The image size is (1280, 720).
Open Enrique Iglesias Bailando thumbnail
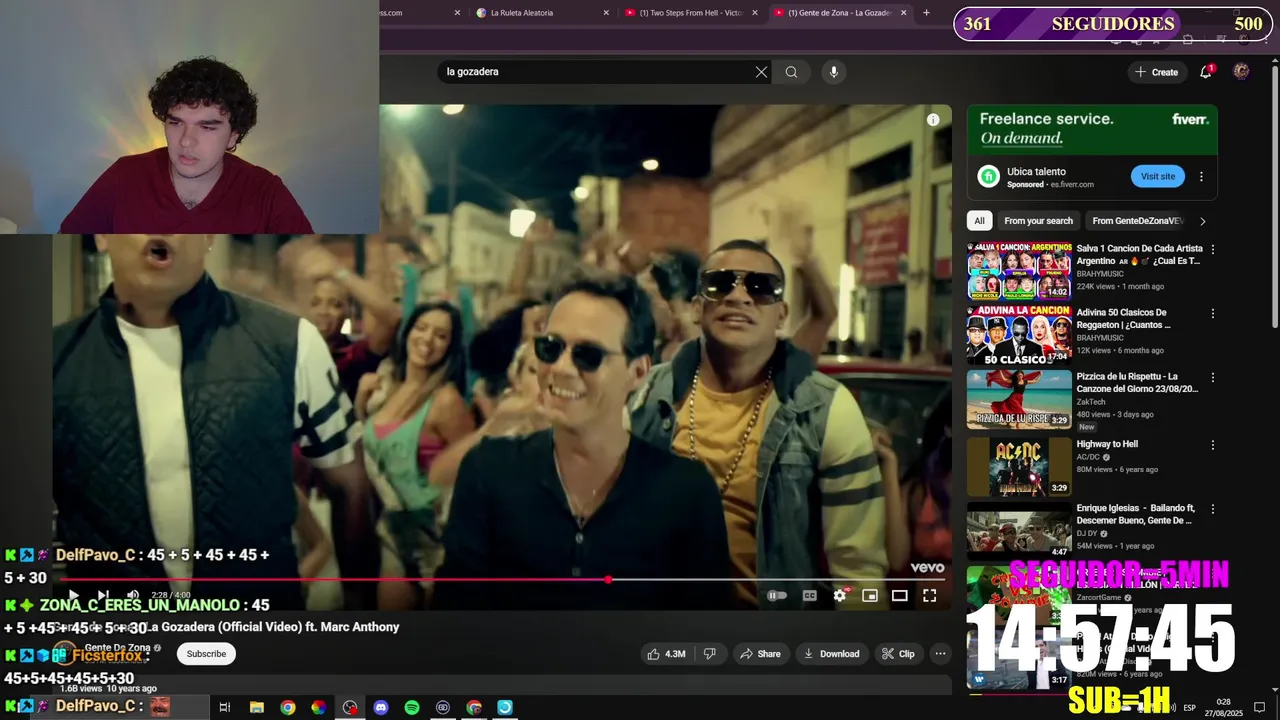tap(1019, 530)
